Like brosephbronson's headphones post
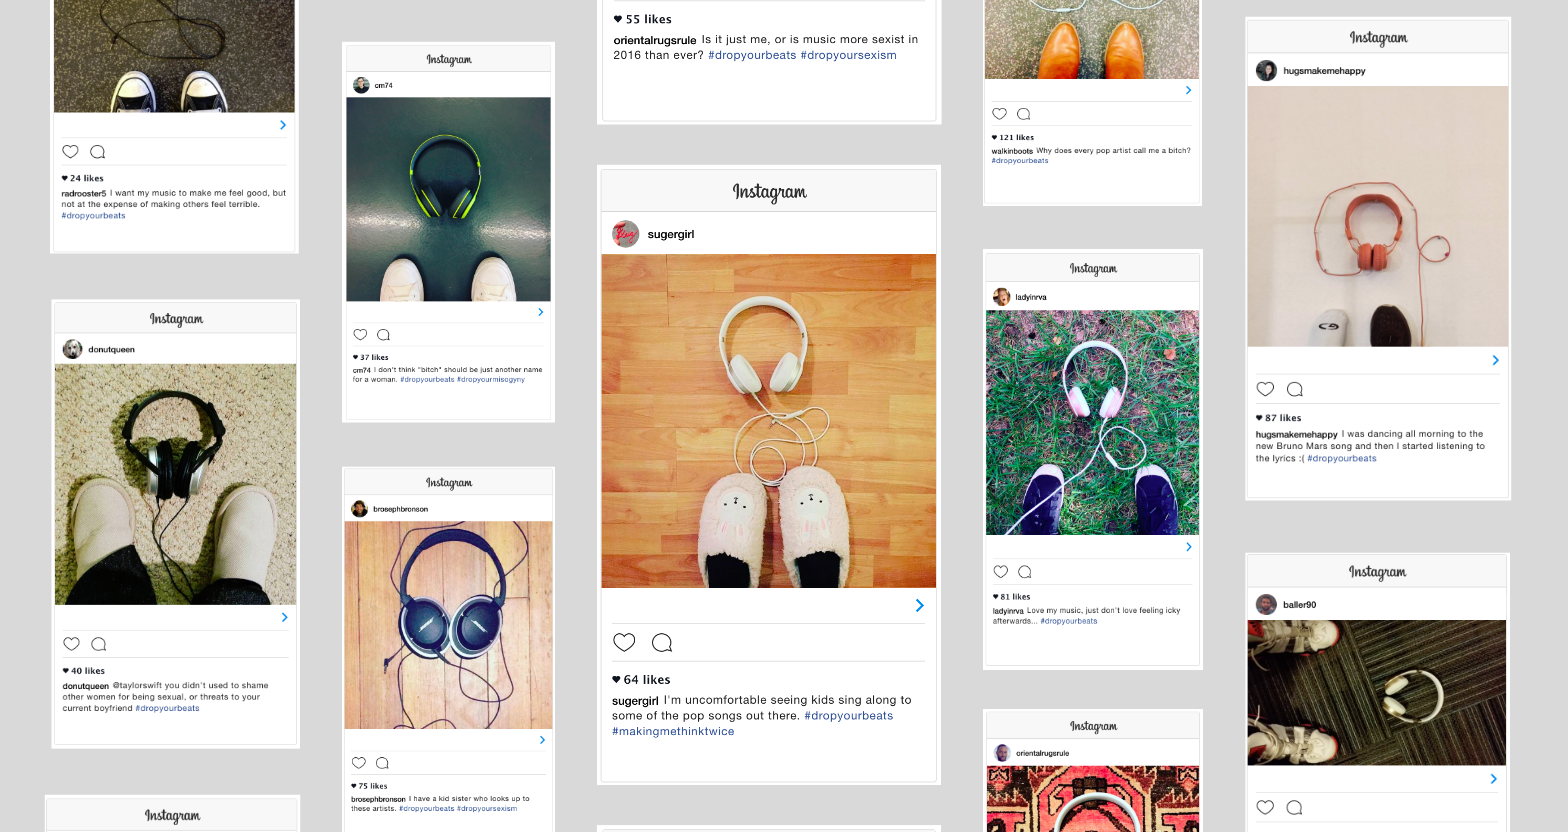The image size is (1568, 832). (x=359, y=763)
